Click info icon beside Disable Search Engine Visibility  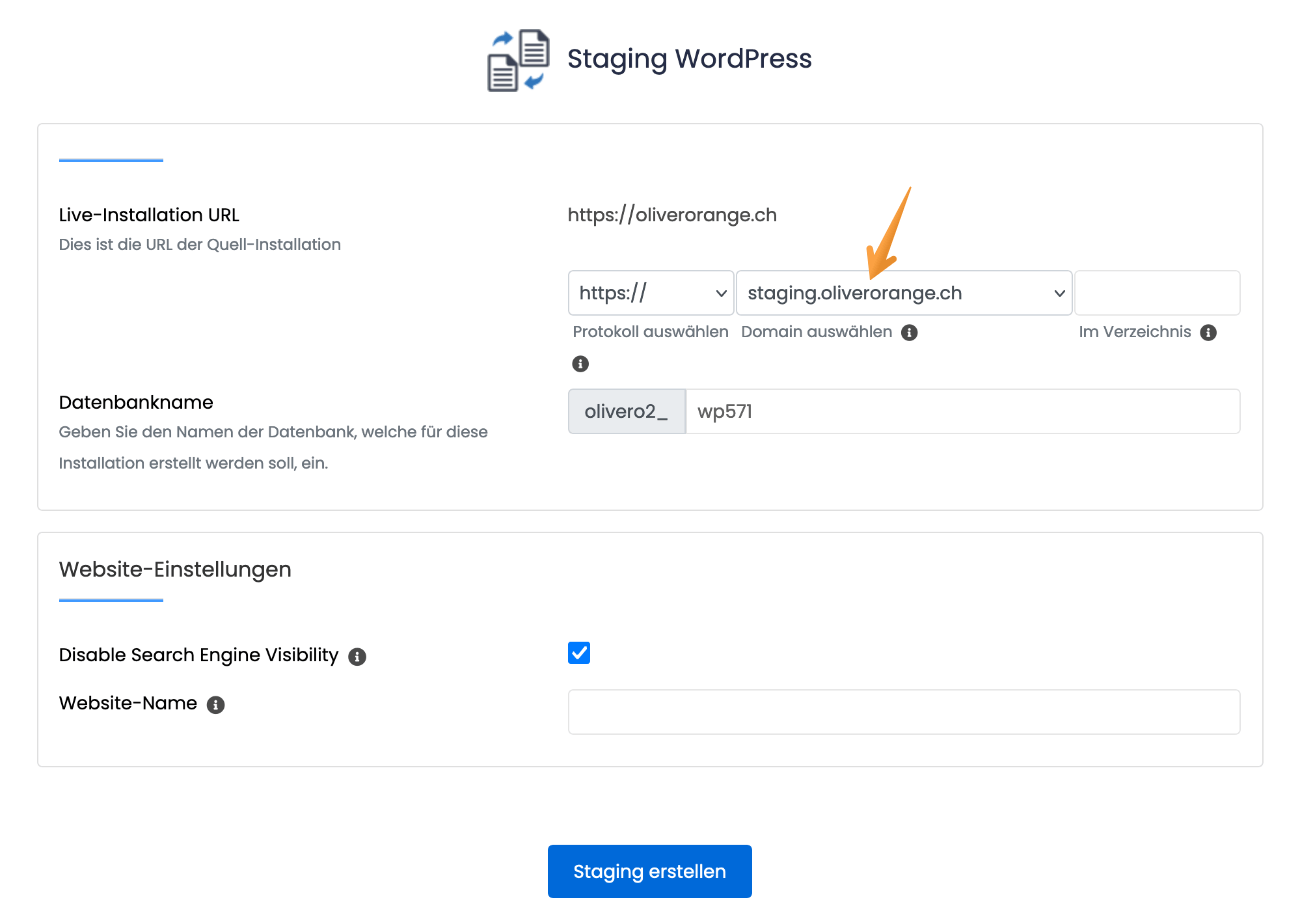[x=357, y=657]
